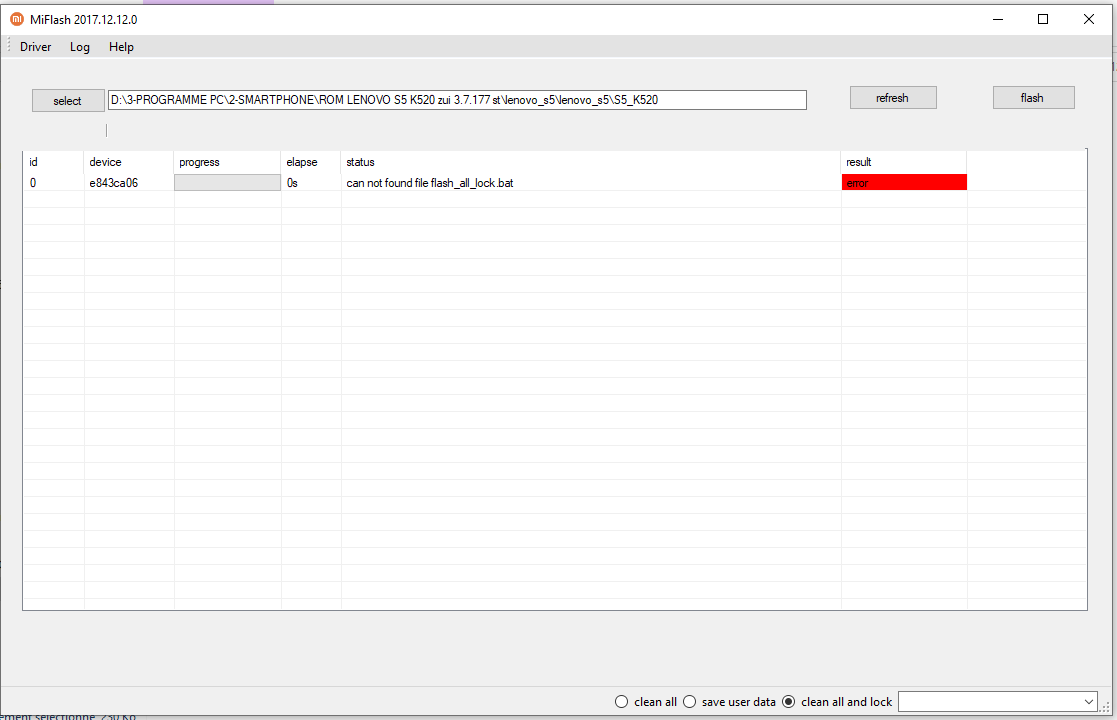Minimize the MiFlash window
The width and height of the screenshot is (1117, 720).
(998, 19)
